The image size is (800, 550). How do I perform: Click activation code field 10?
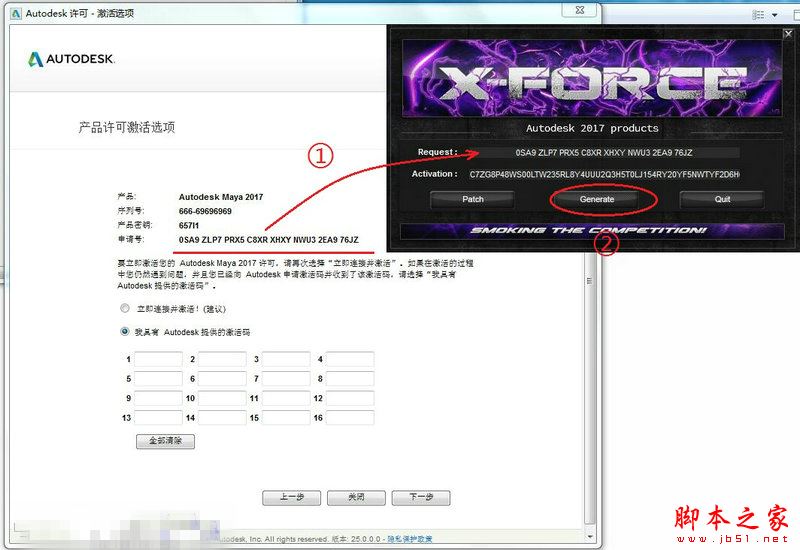222,398
